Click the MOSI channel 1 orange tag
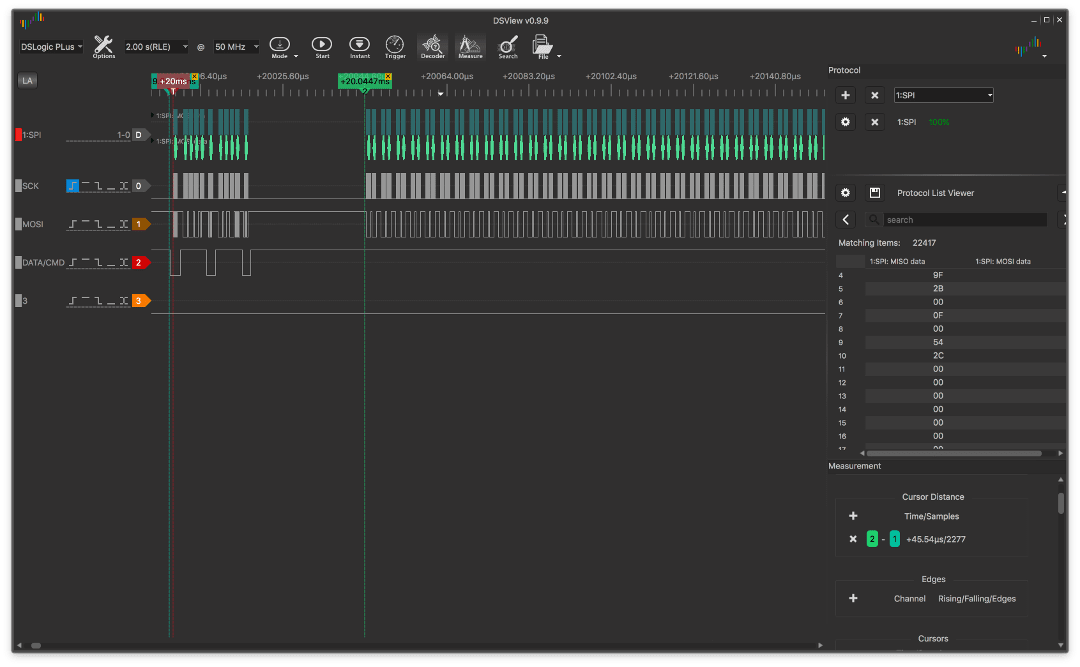 140,224
